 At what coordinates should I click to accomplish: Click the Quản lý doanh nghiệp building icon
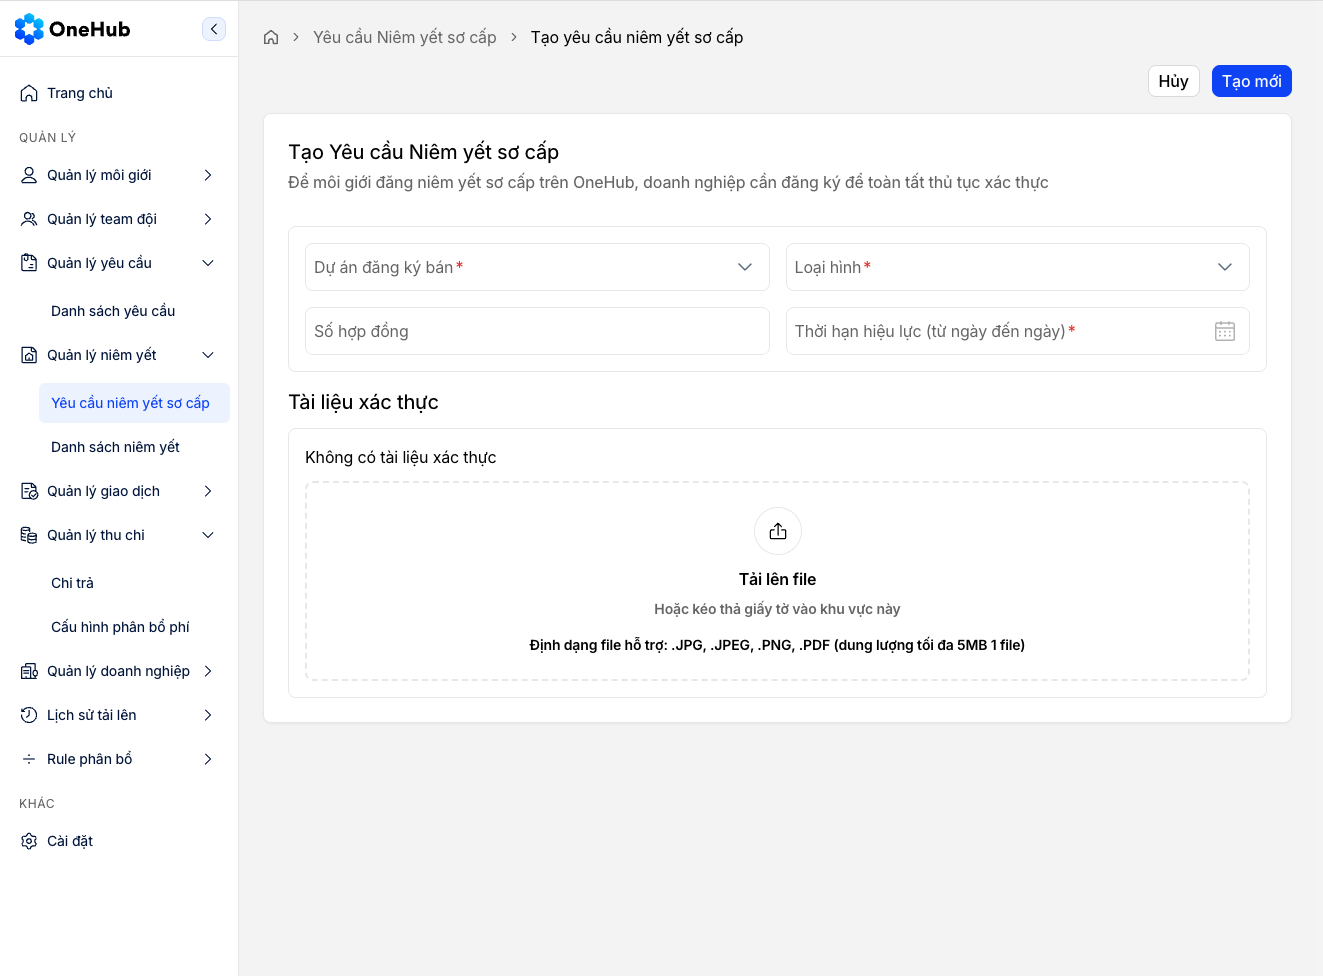[29, 671]
